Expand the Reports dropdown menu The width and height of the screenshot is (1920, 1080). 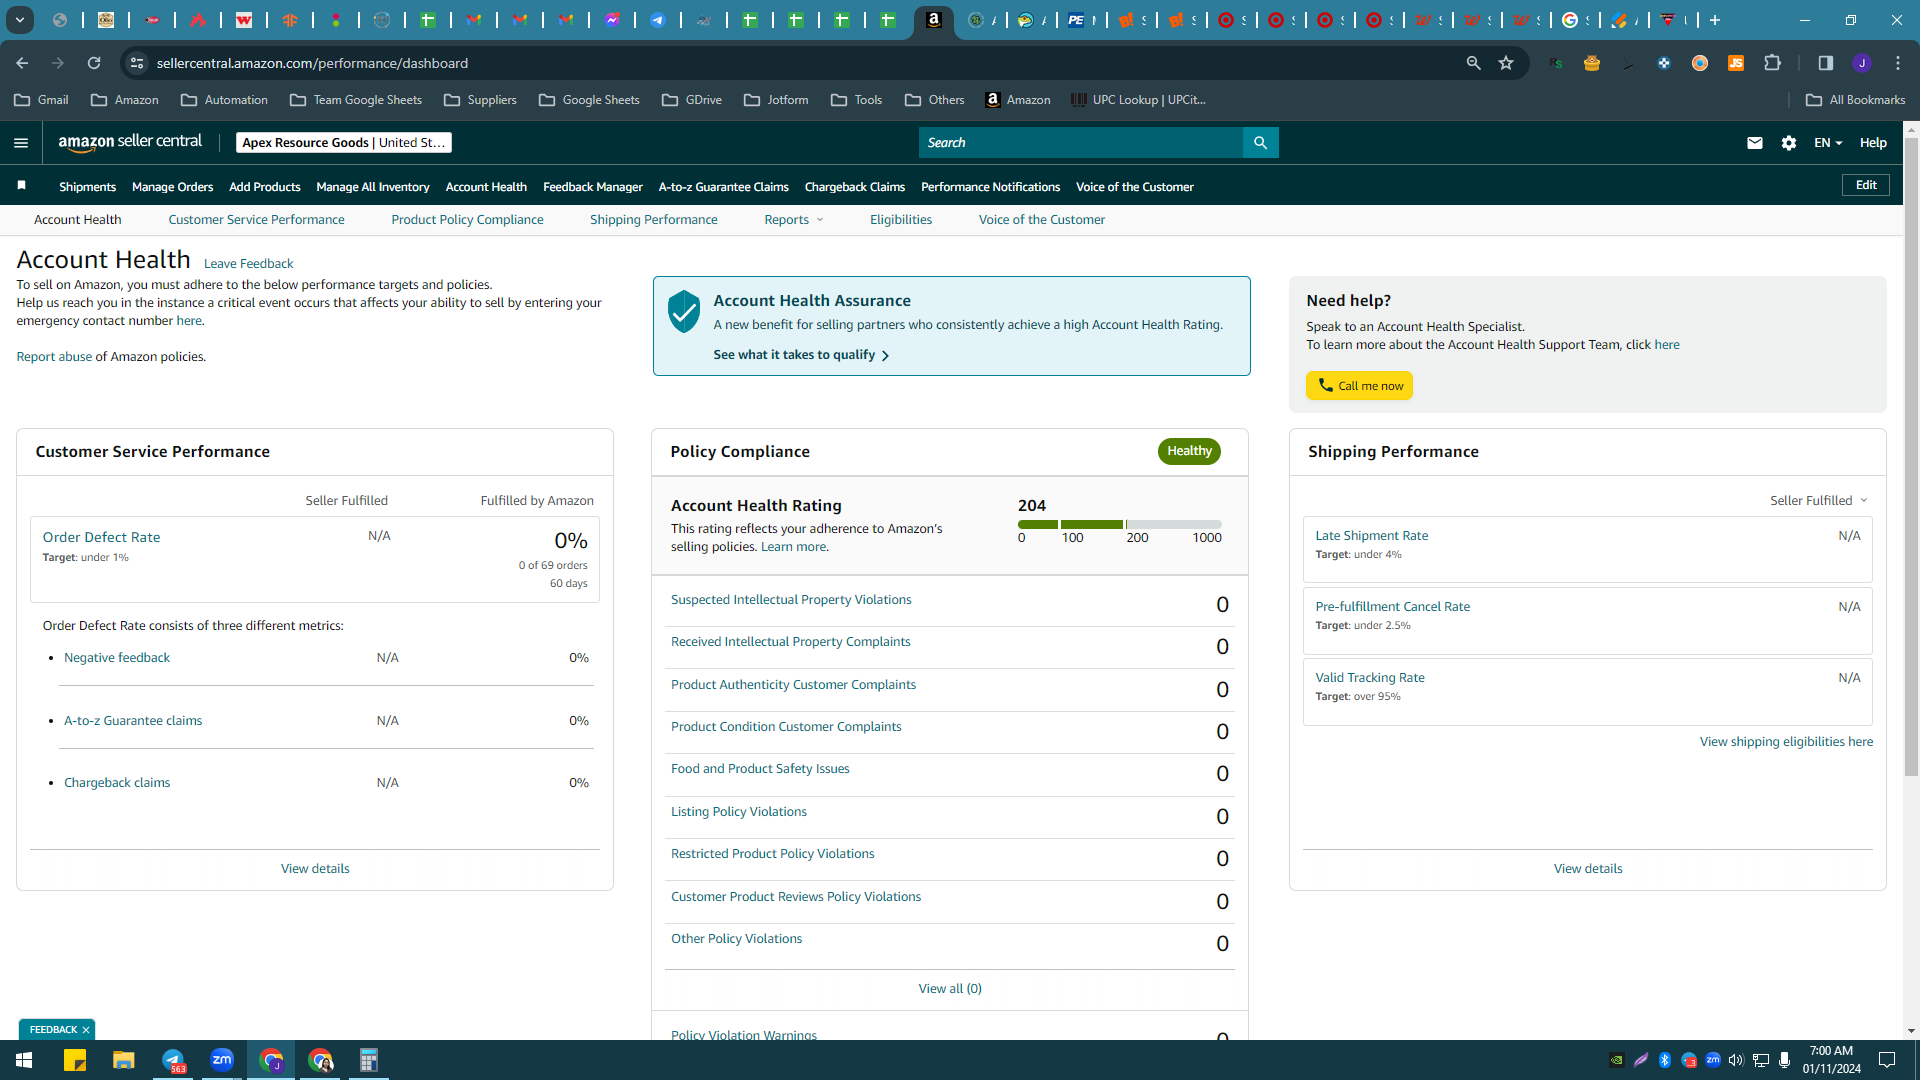click(794, 220)
